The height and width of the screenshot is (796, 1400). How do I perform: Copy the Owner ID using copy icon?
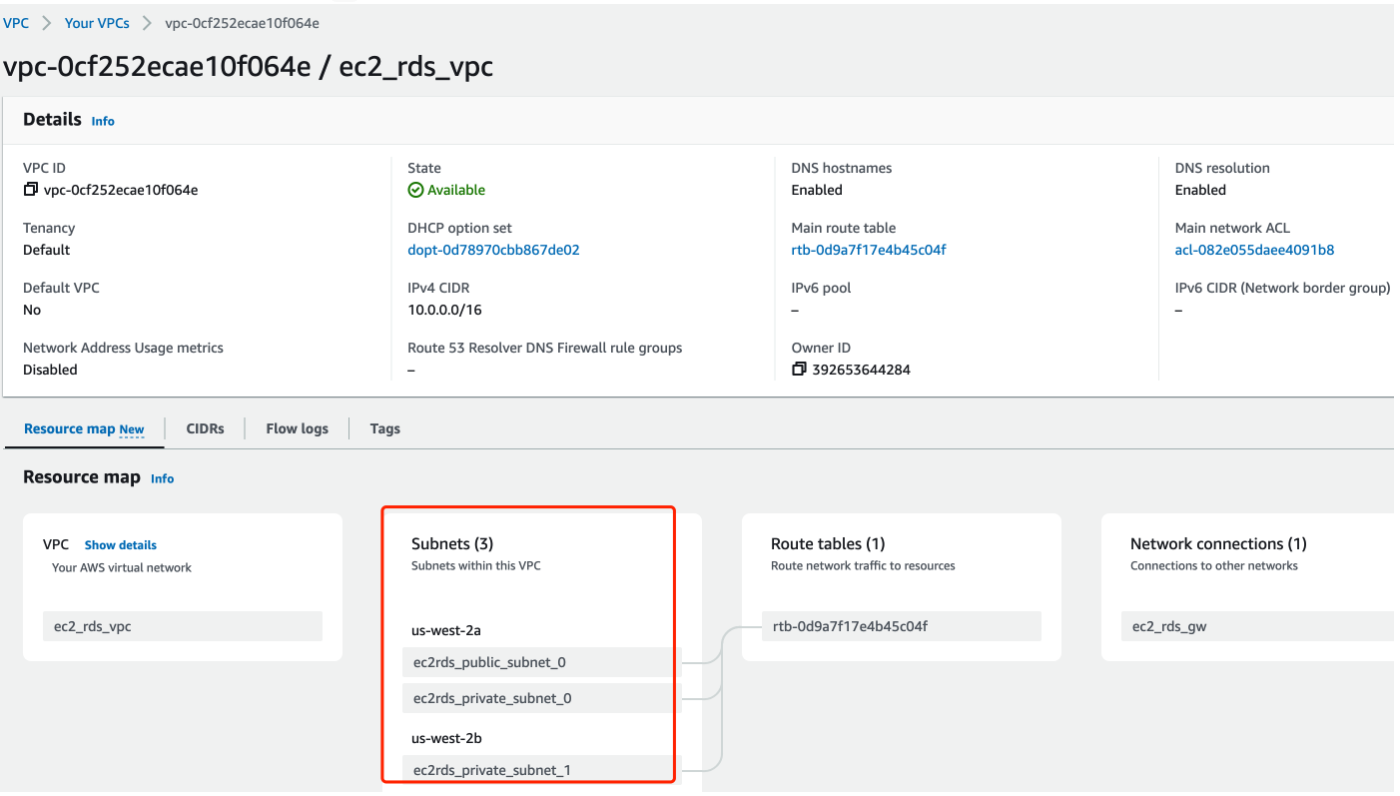pyautogui.click(x=798, y=370)
